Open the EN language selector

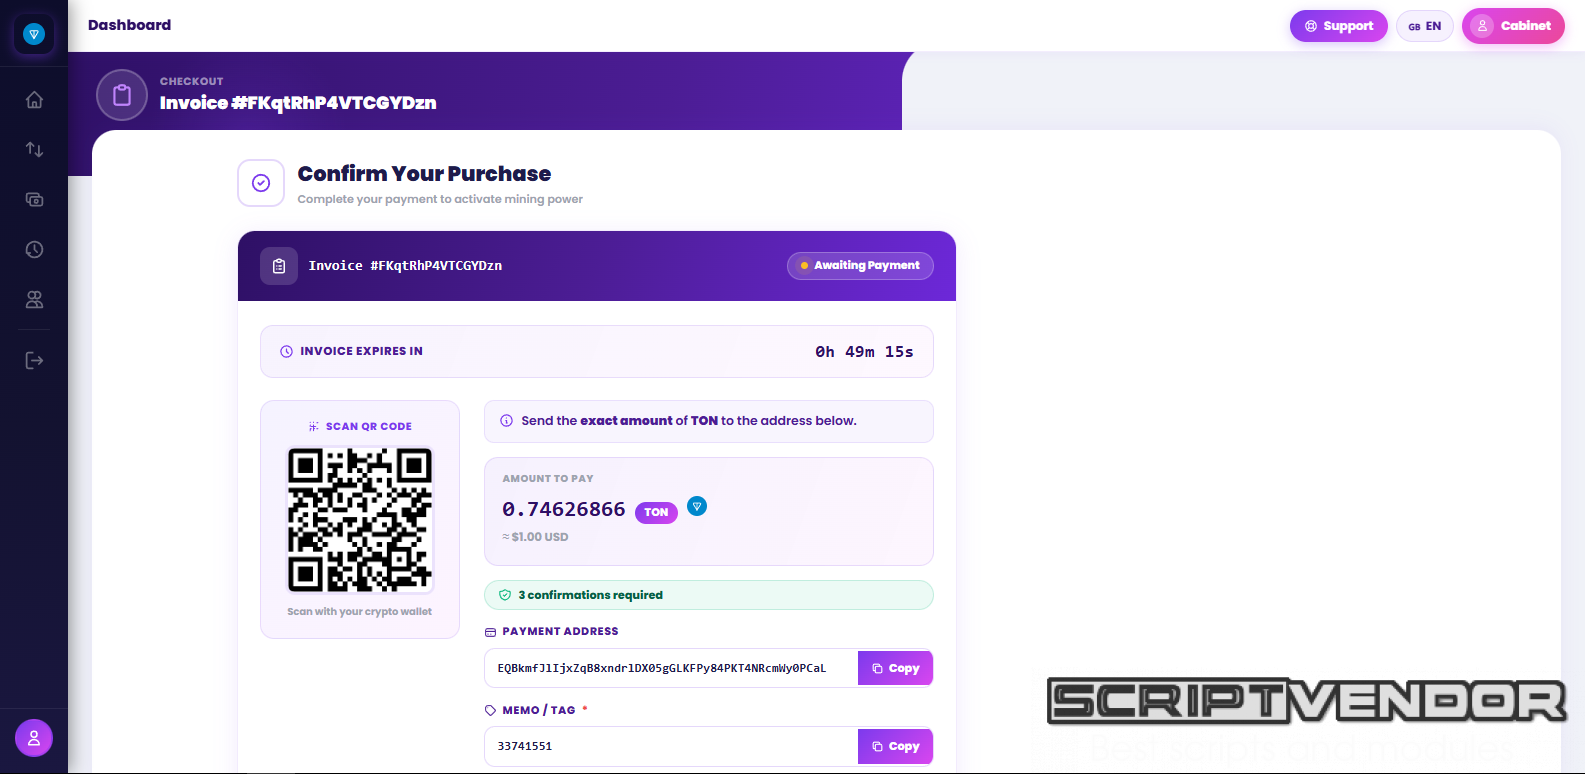click(1424, 26)
